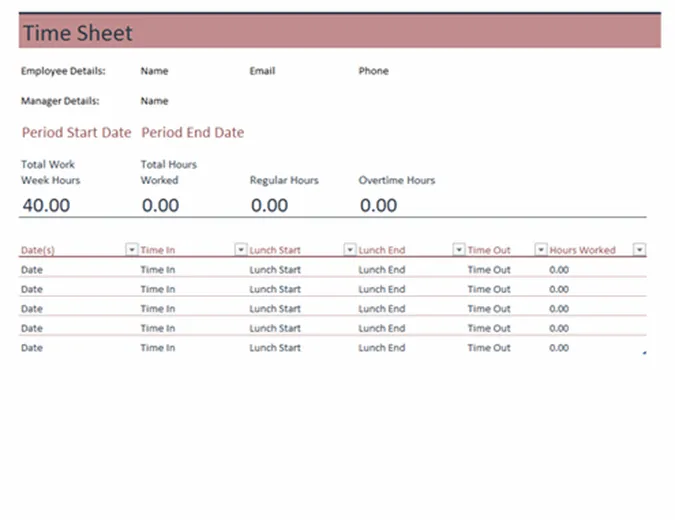Click the Period Start Date cell
The width and height of the screenshot is (675, 520).
pos(77,132)
